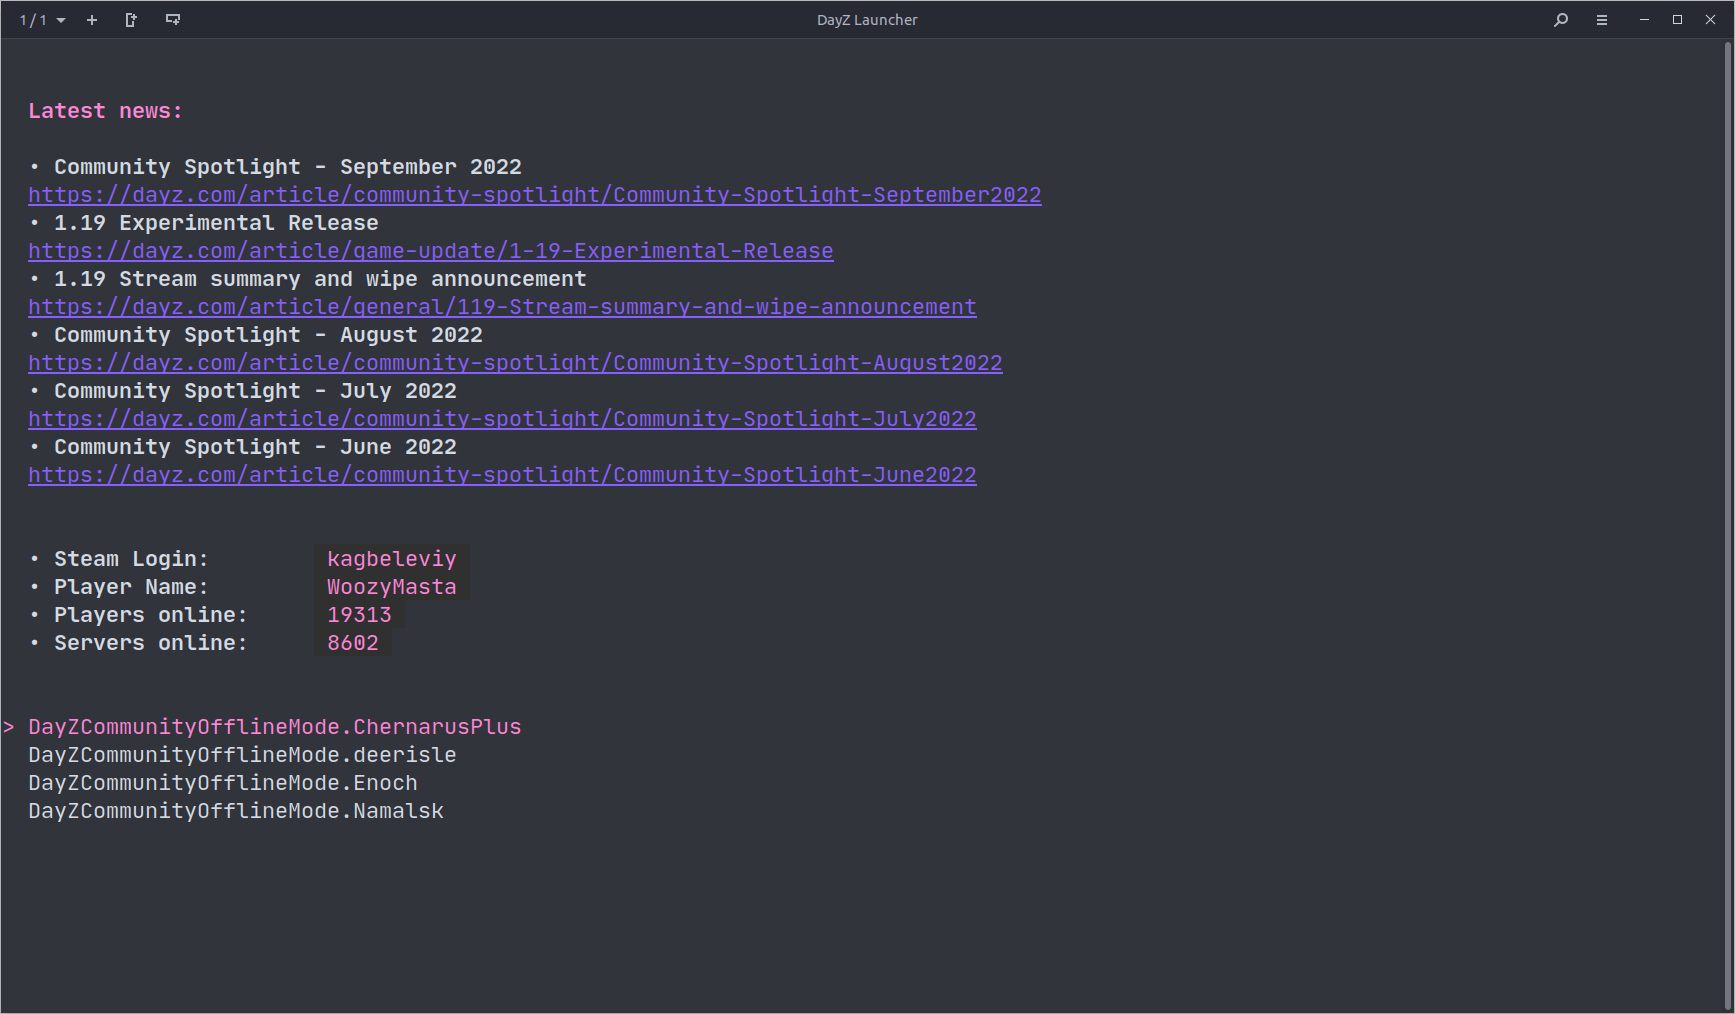Screen dimensions: 1735x1014
Task: Open the Community-Spotlight-September2022 link
Action: [x=535, y=195]
